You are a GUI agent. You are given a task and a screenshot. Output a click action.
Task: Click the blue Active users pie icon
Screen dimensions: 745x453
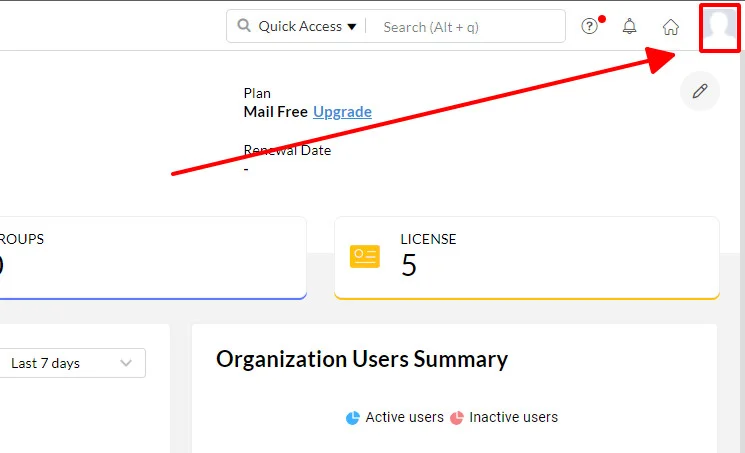tap(352, 418)
